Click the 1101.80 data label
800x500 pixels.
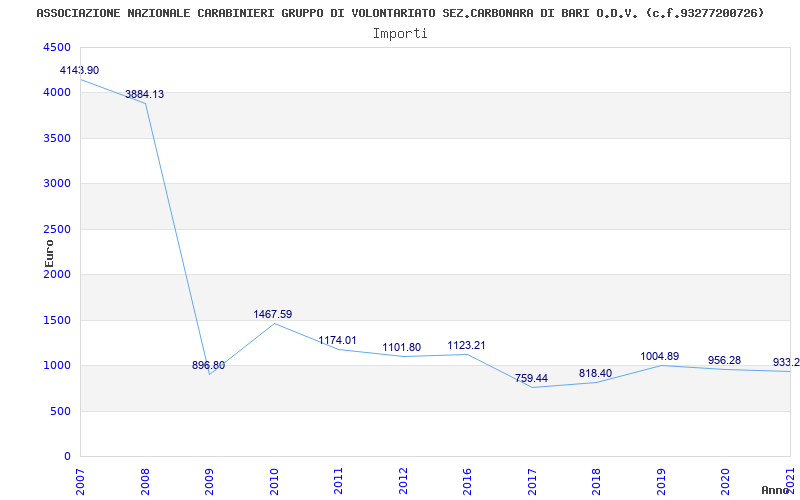pyautogui.click(x=402, y=347)
